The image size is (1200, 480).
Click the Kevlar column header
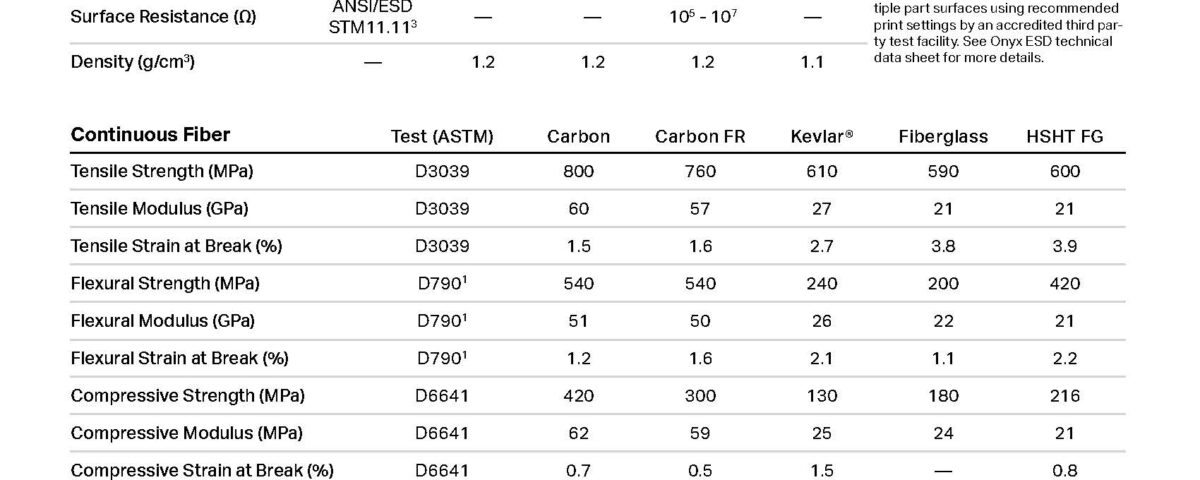(x=821, y=137)
